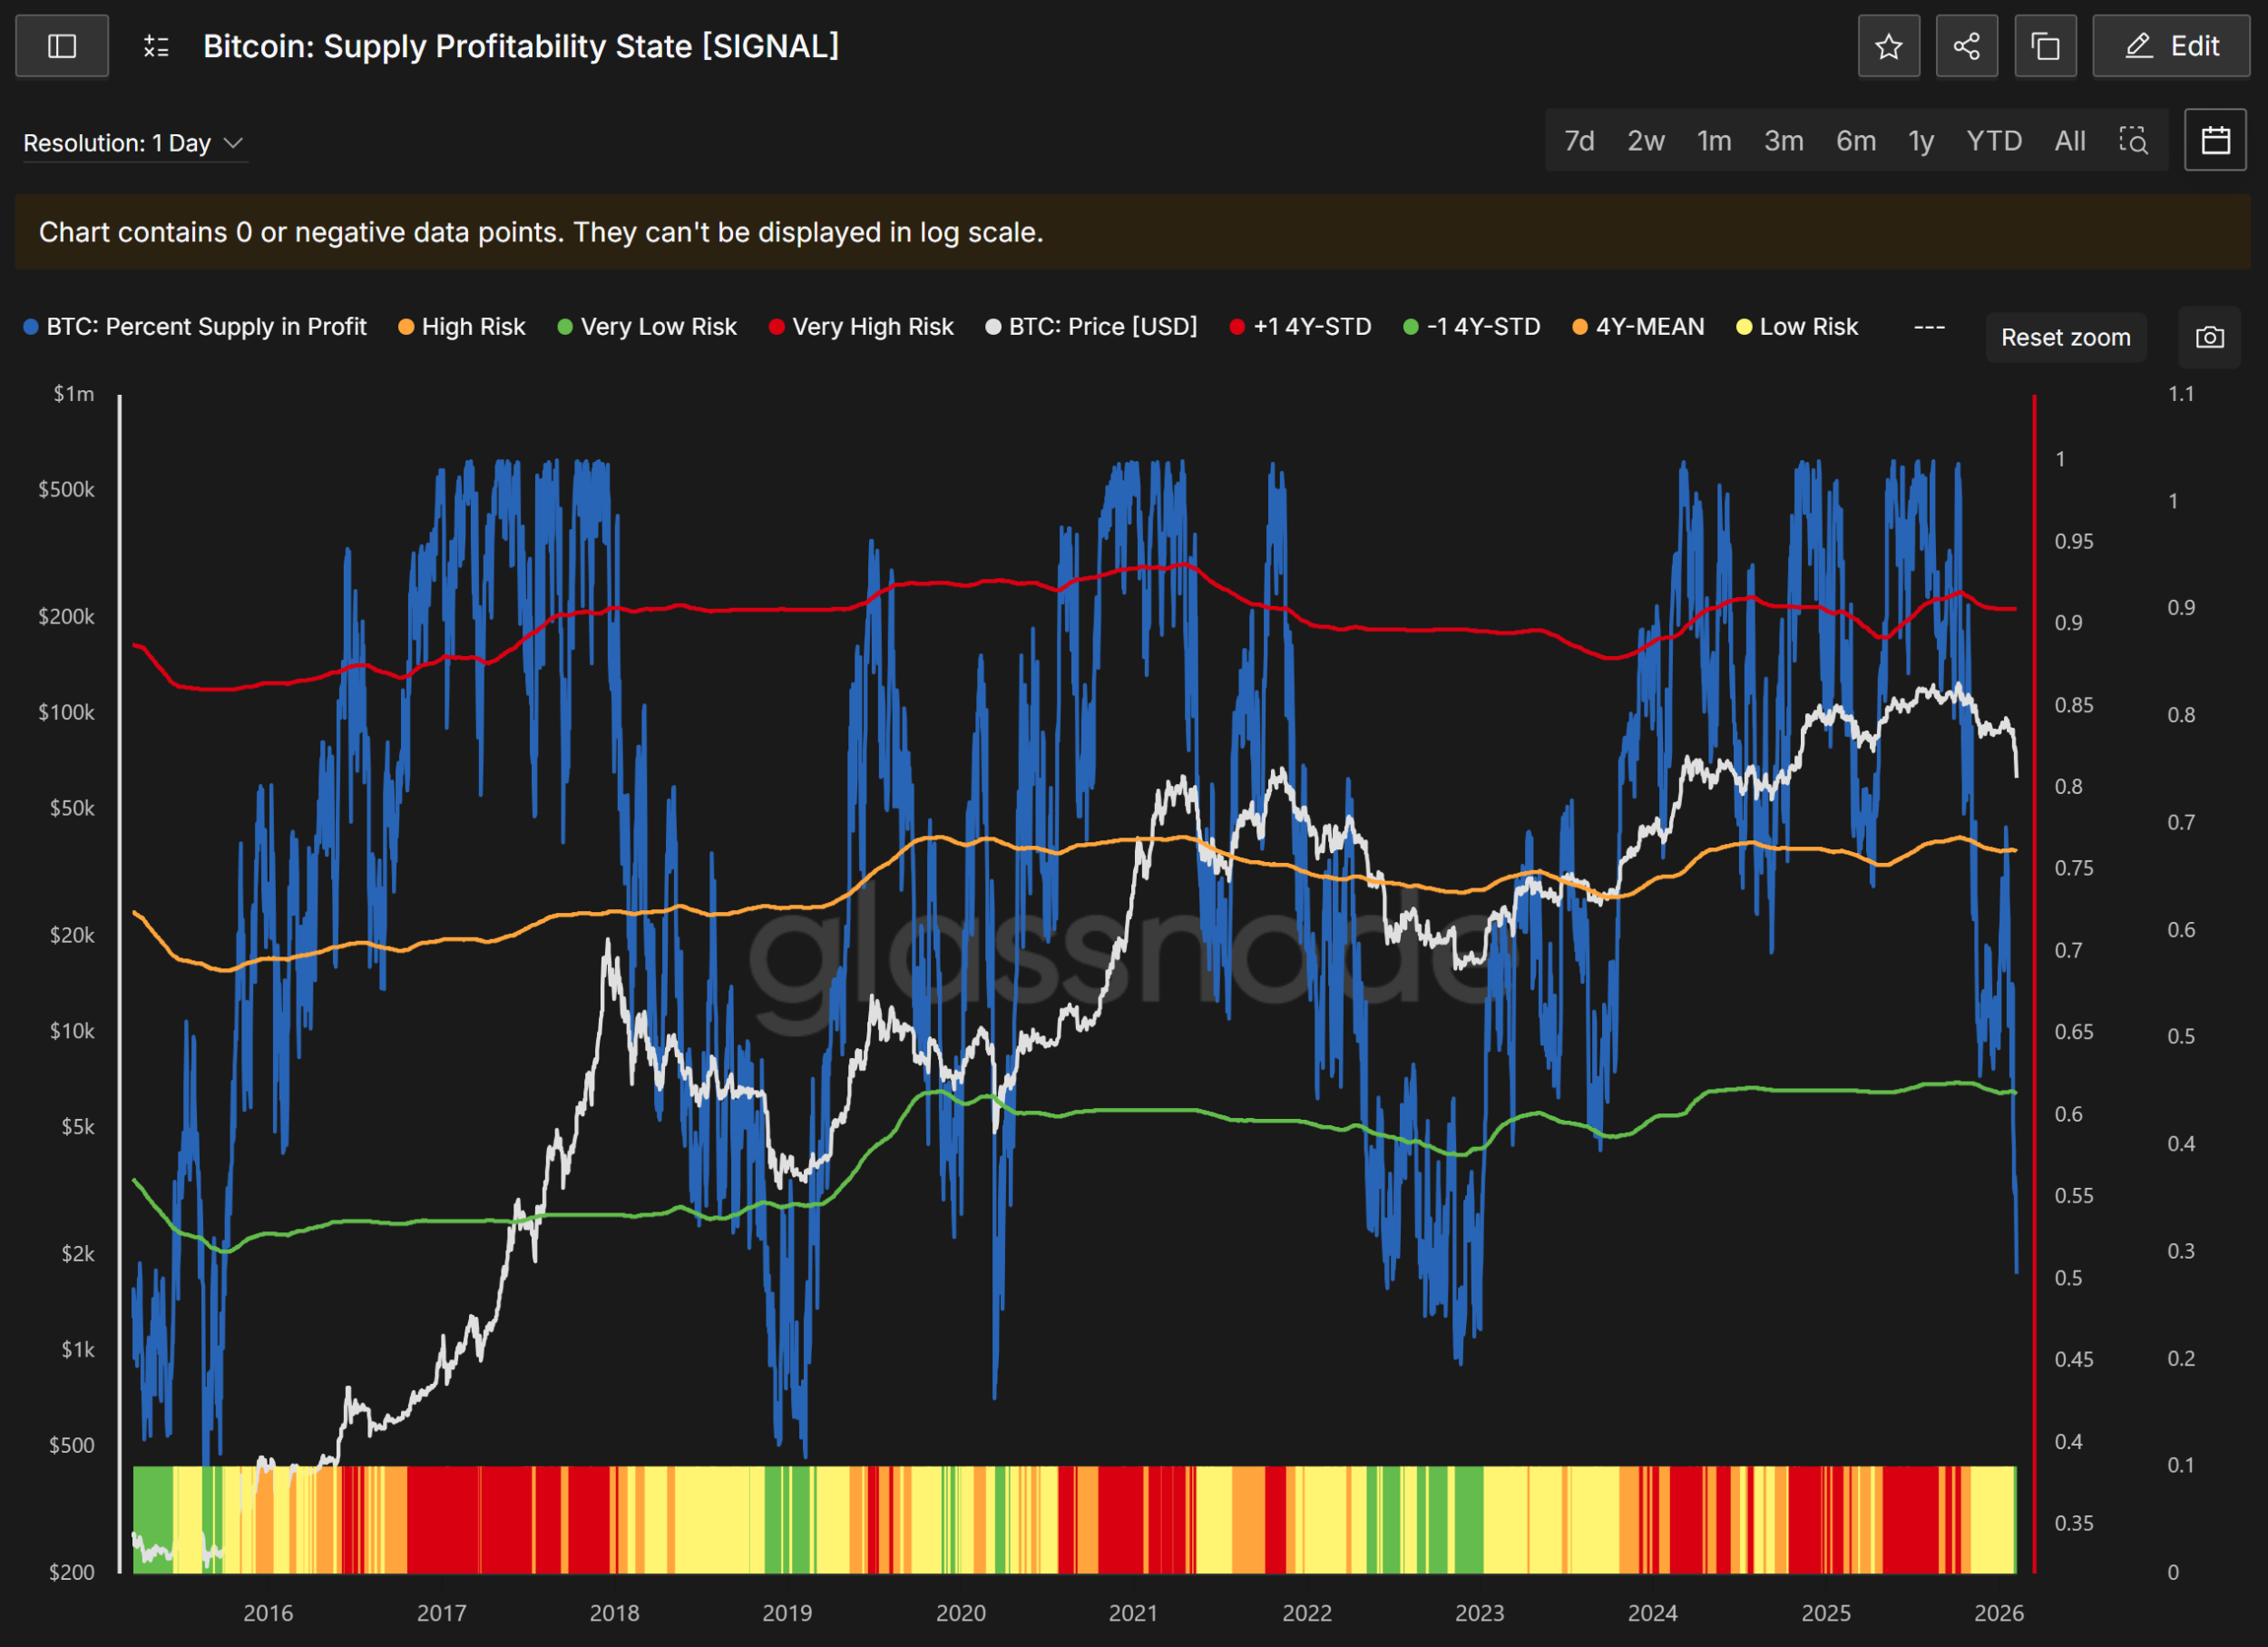Select the 6m time range
The height and width of the screenshot is (1647, 2268).
pos(1855,141)
